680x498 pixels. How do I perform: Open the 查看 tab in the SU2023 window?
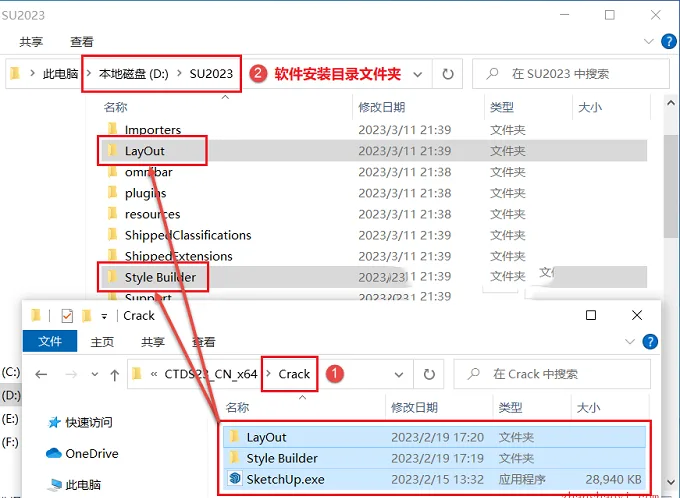coord(82,42)
